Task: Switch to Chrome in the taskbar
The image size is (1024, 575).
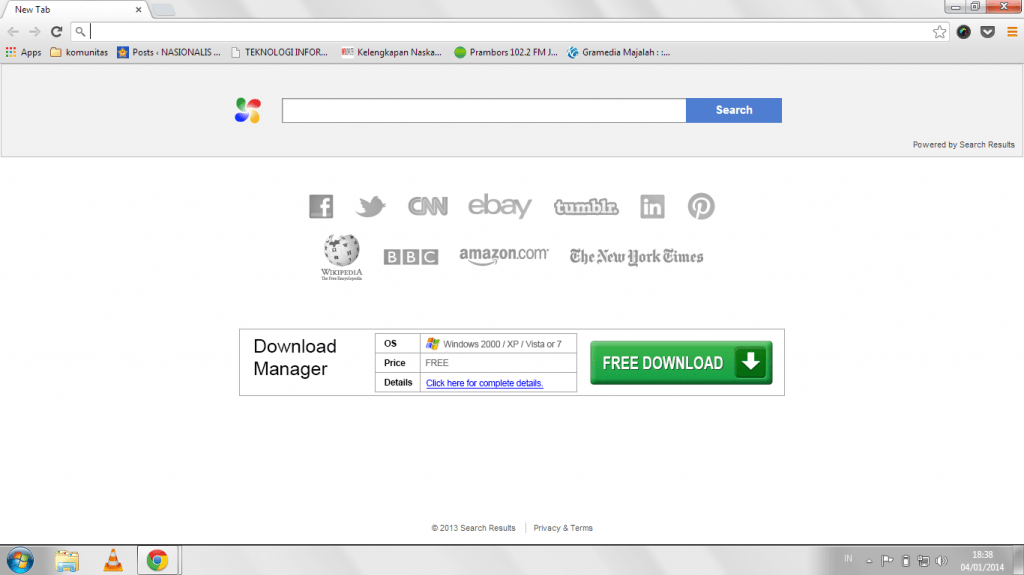Action: (x=157, y=561)
